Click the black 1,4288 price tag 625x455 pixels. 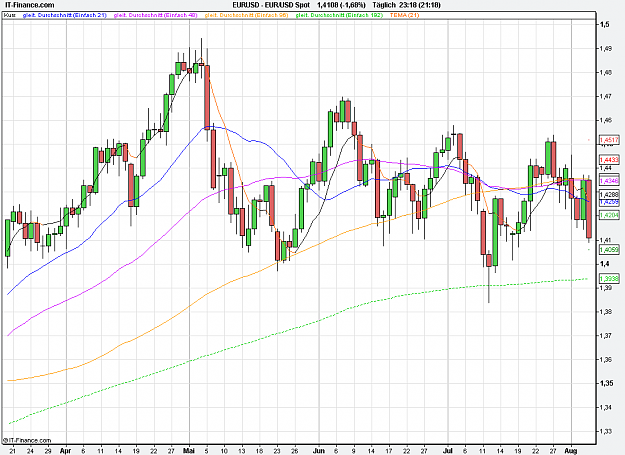[609, 194]
